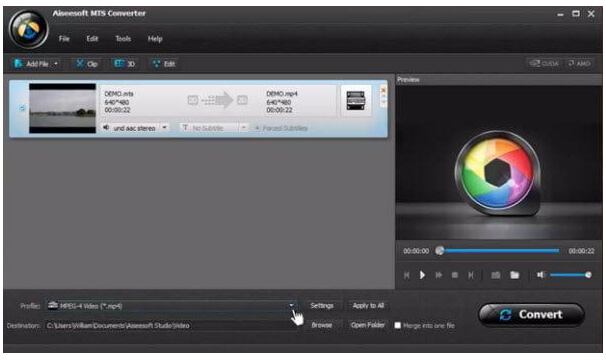Remove DEMO.mts with the orange X icon
Viewport: 606px width, 361px height.
[383, 90]
